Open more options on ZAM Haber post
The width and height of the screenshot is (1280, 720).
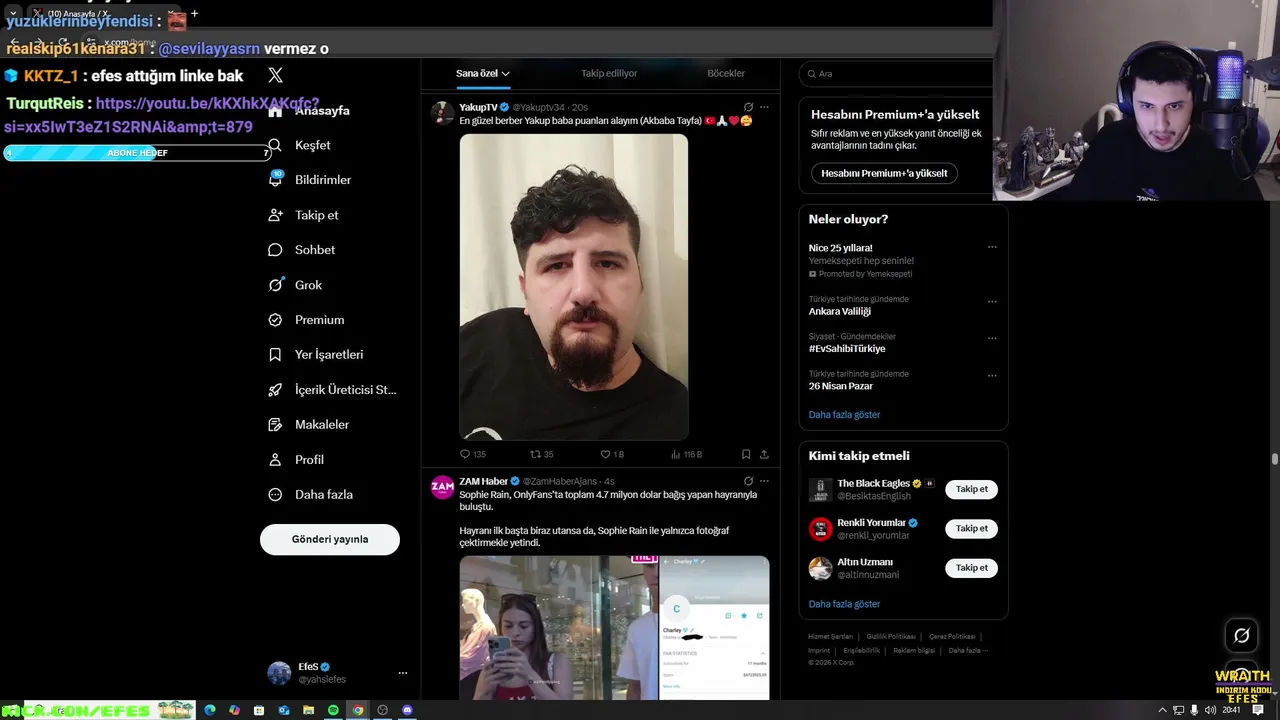point(764,481)
